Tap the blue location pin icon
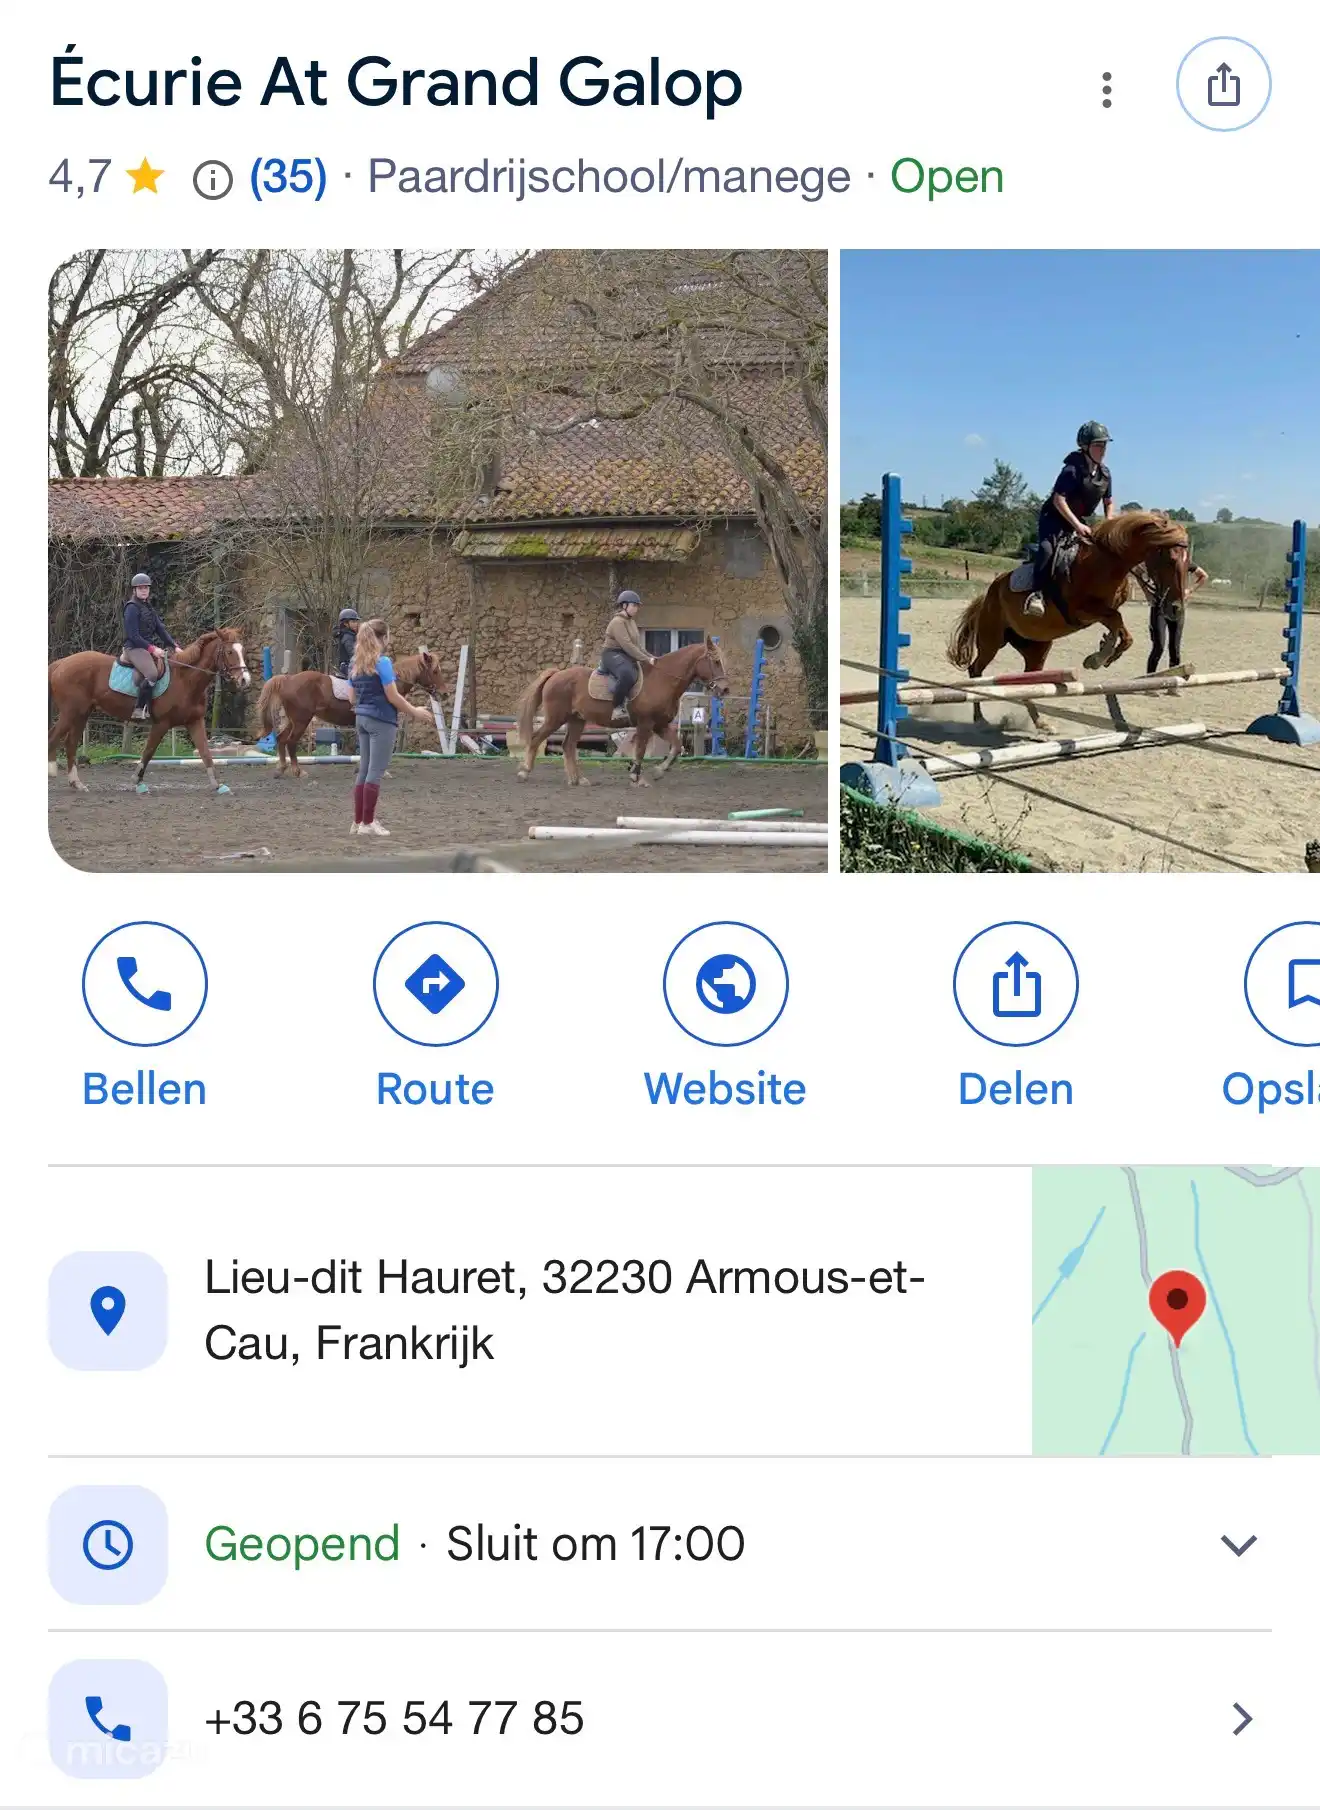This screenshot has width=1320, height=1810. (108, 1310)
